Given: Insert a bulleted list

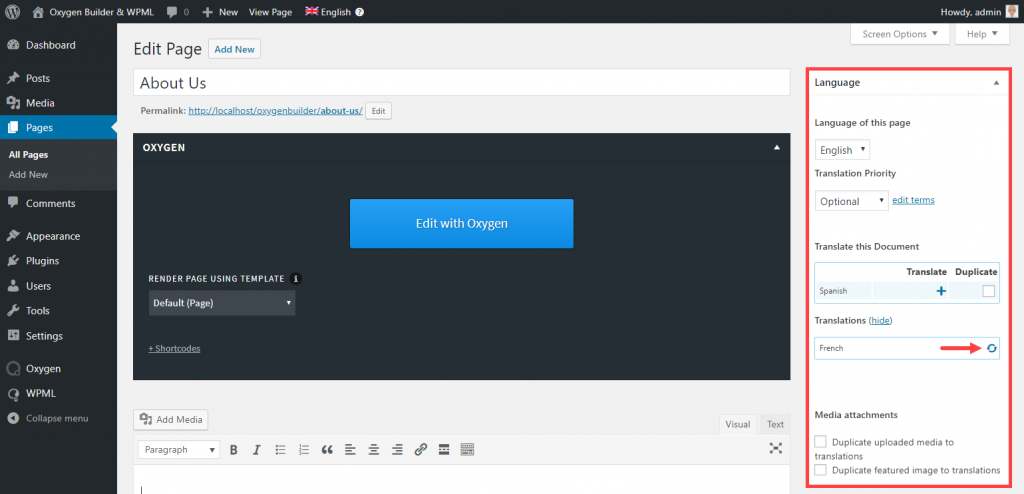Looking at the screenshot, I should pyautogui.click(x=281, y=450).
